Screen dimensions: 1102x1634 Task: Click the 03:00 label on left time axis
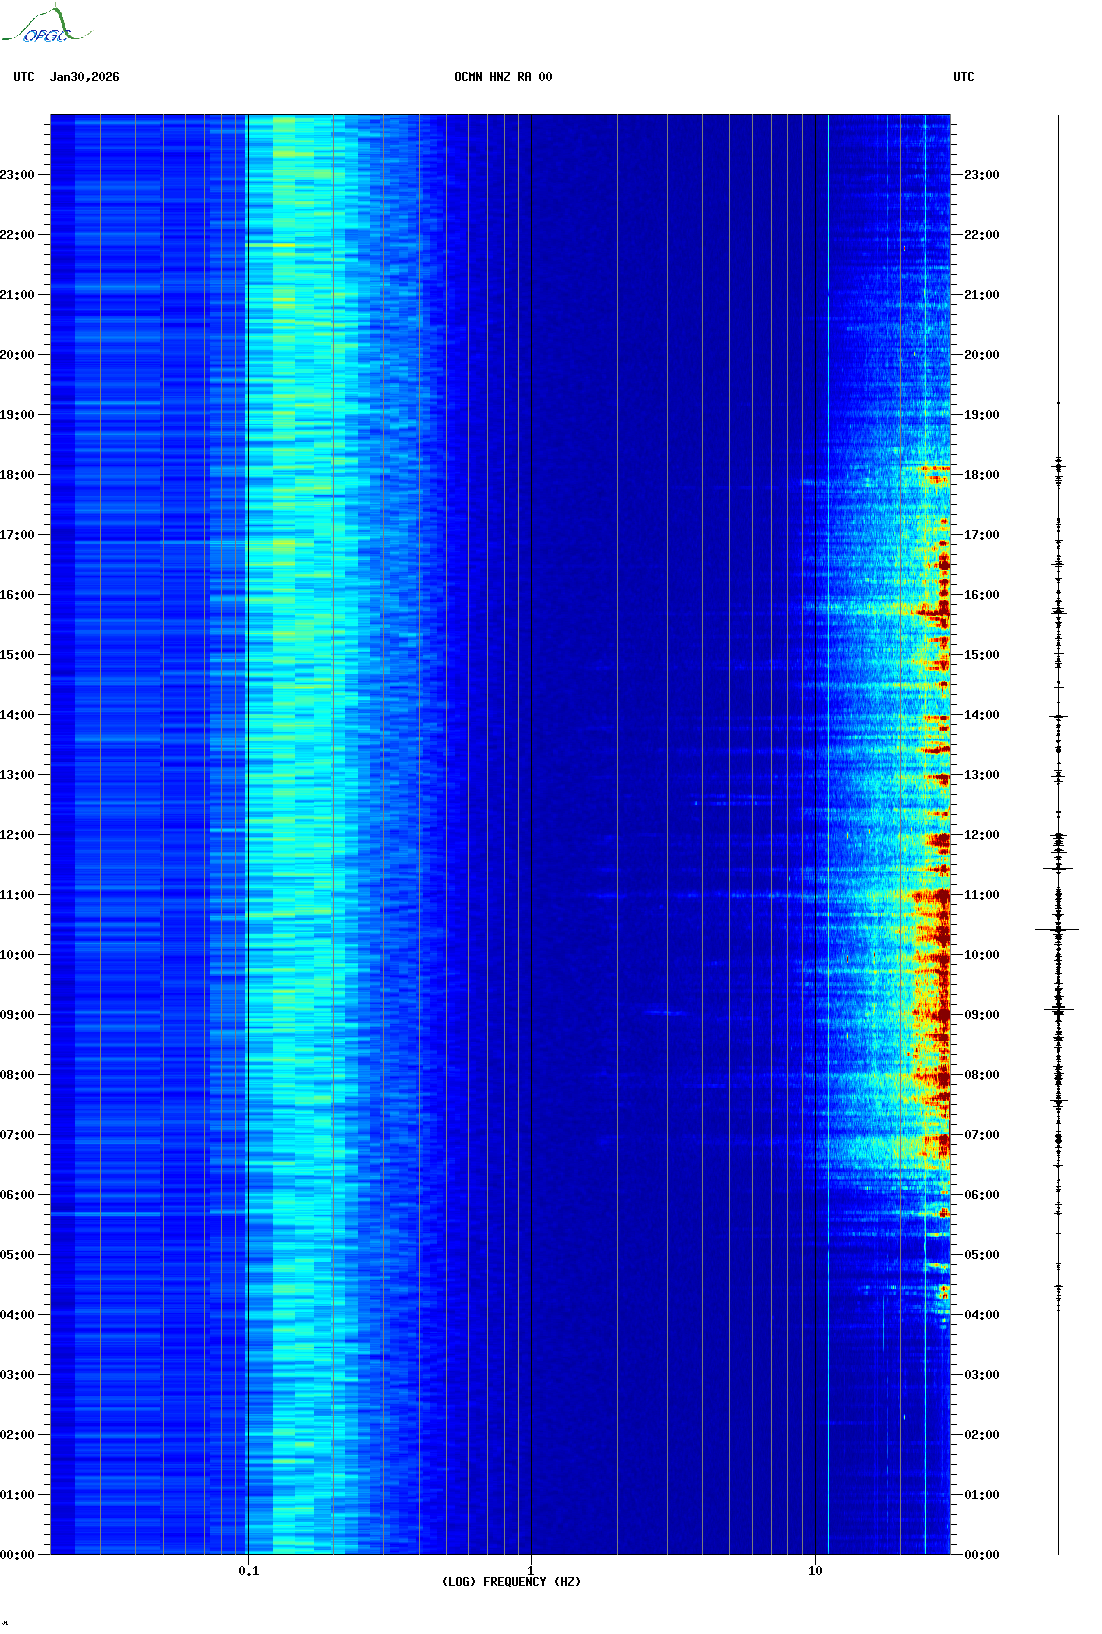(17, 1375)
